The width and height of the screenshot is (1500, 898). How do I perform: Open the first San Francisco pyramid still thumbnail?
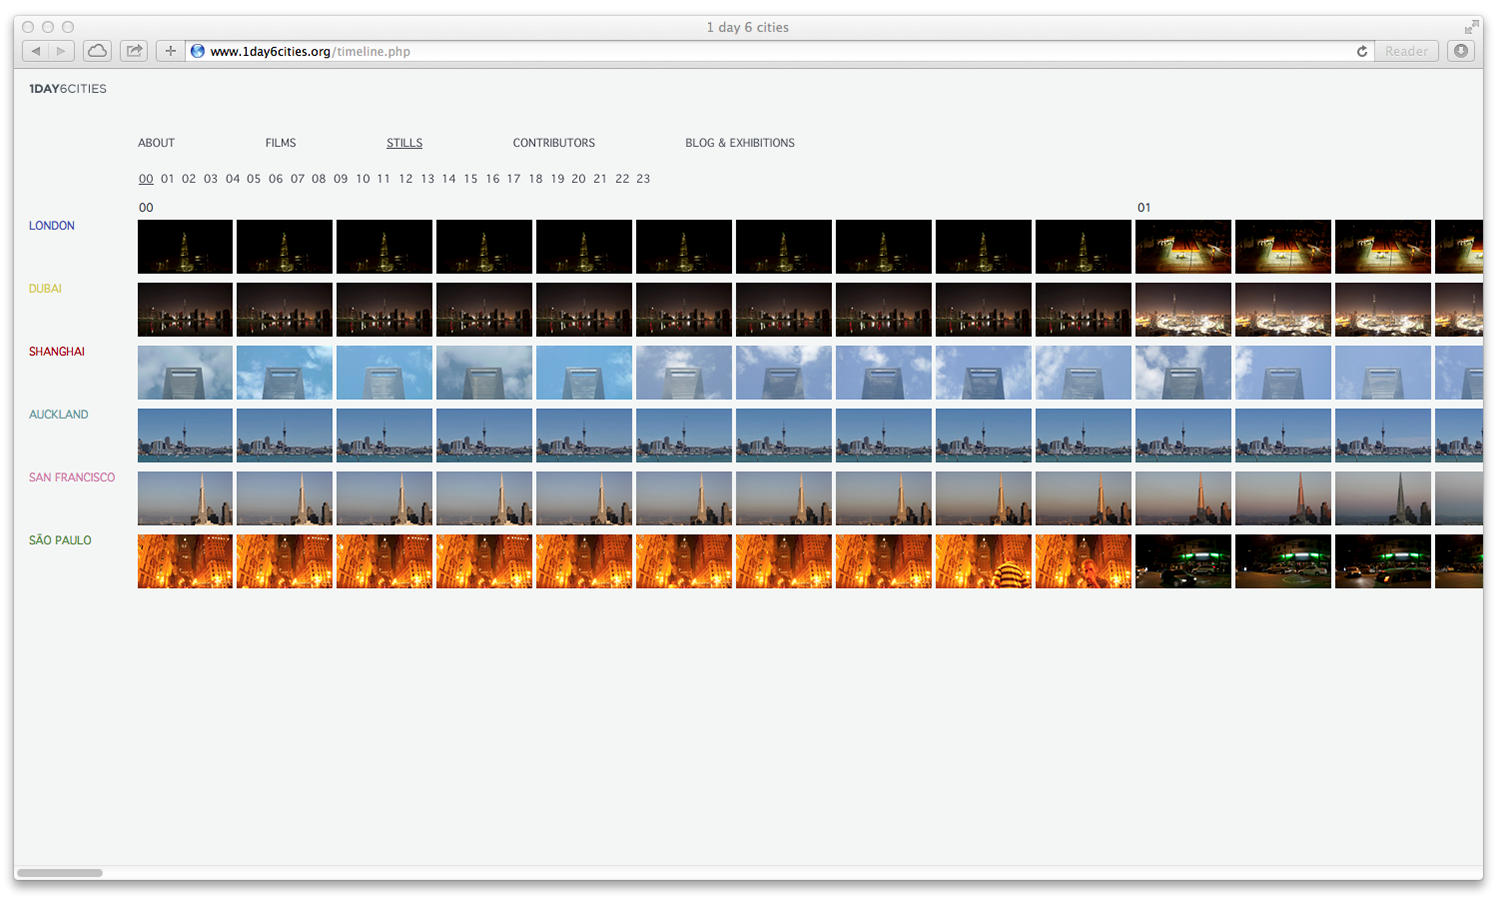(x=185, y=499)
